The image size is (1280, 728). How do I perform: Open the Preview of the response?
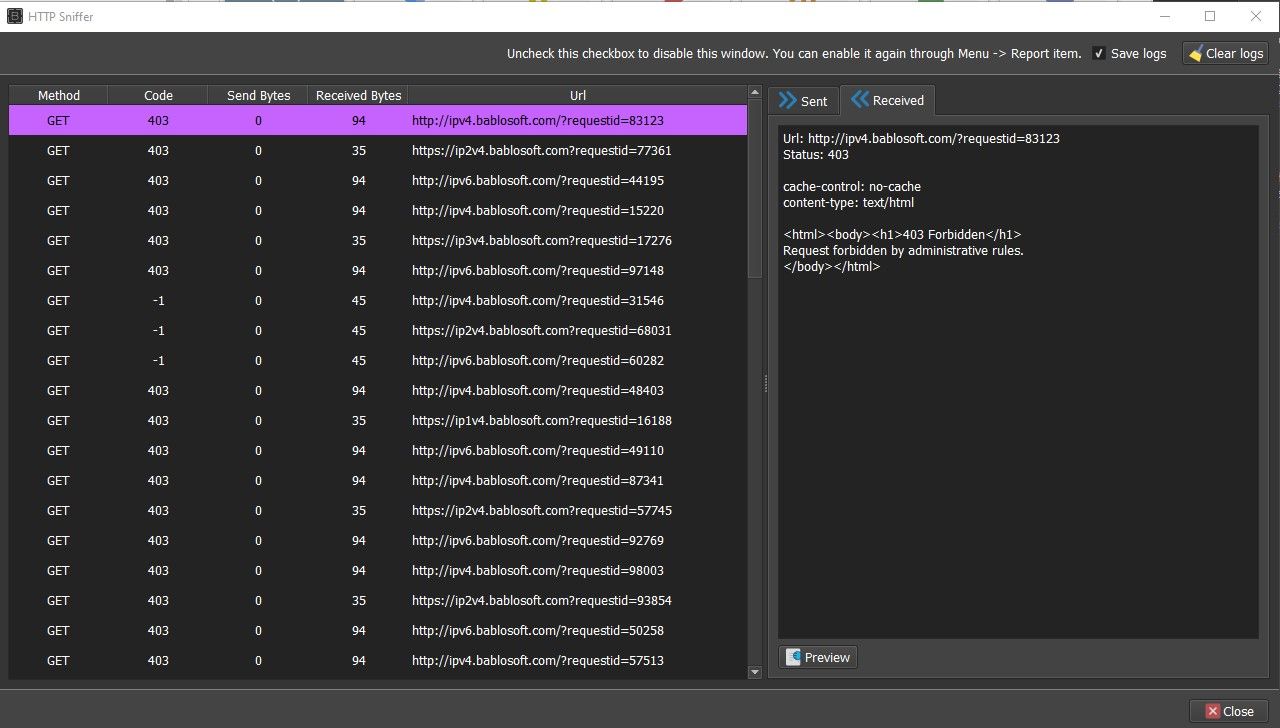click(818, 657)
